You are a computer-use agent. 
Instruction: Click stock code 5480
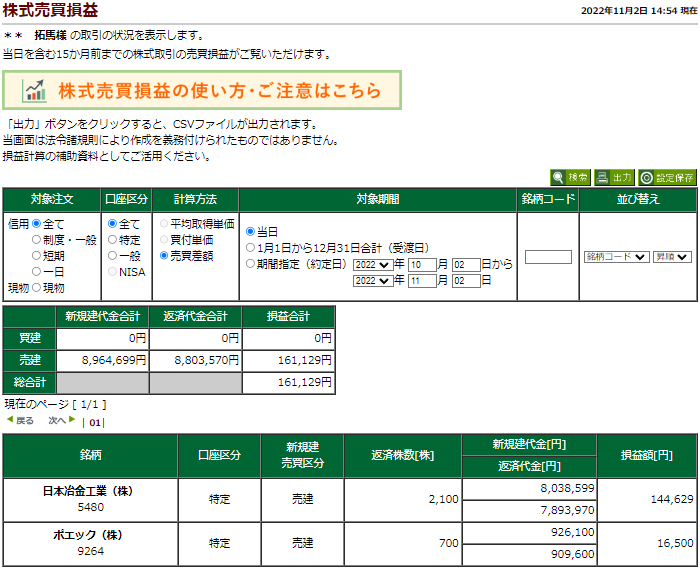91,507
